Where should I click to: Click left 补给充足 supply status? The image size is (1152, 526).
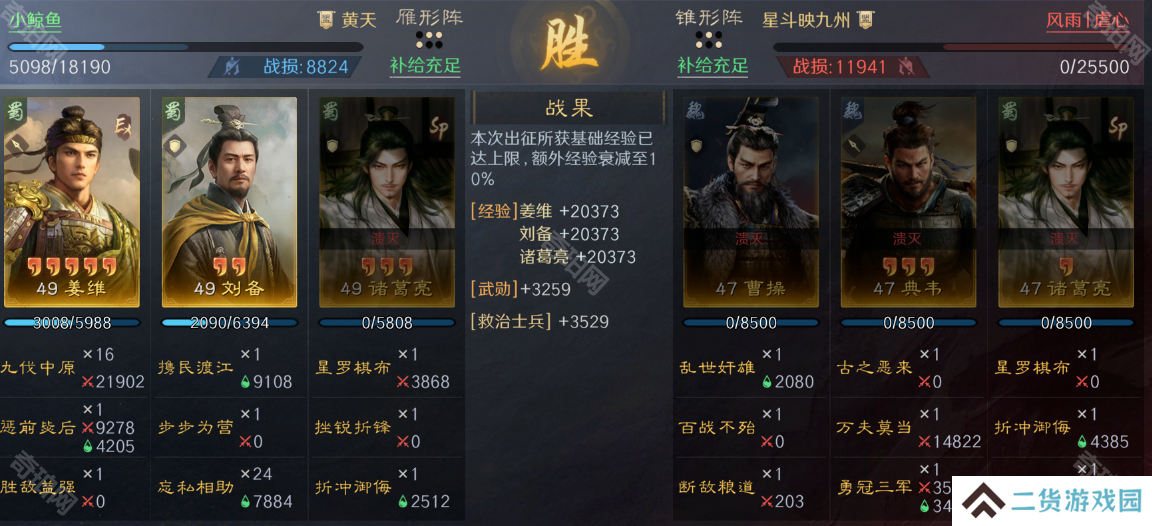coord(425,66)
